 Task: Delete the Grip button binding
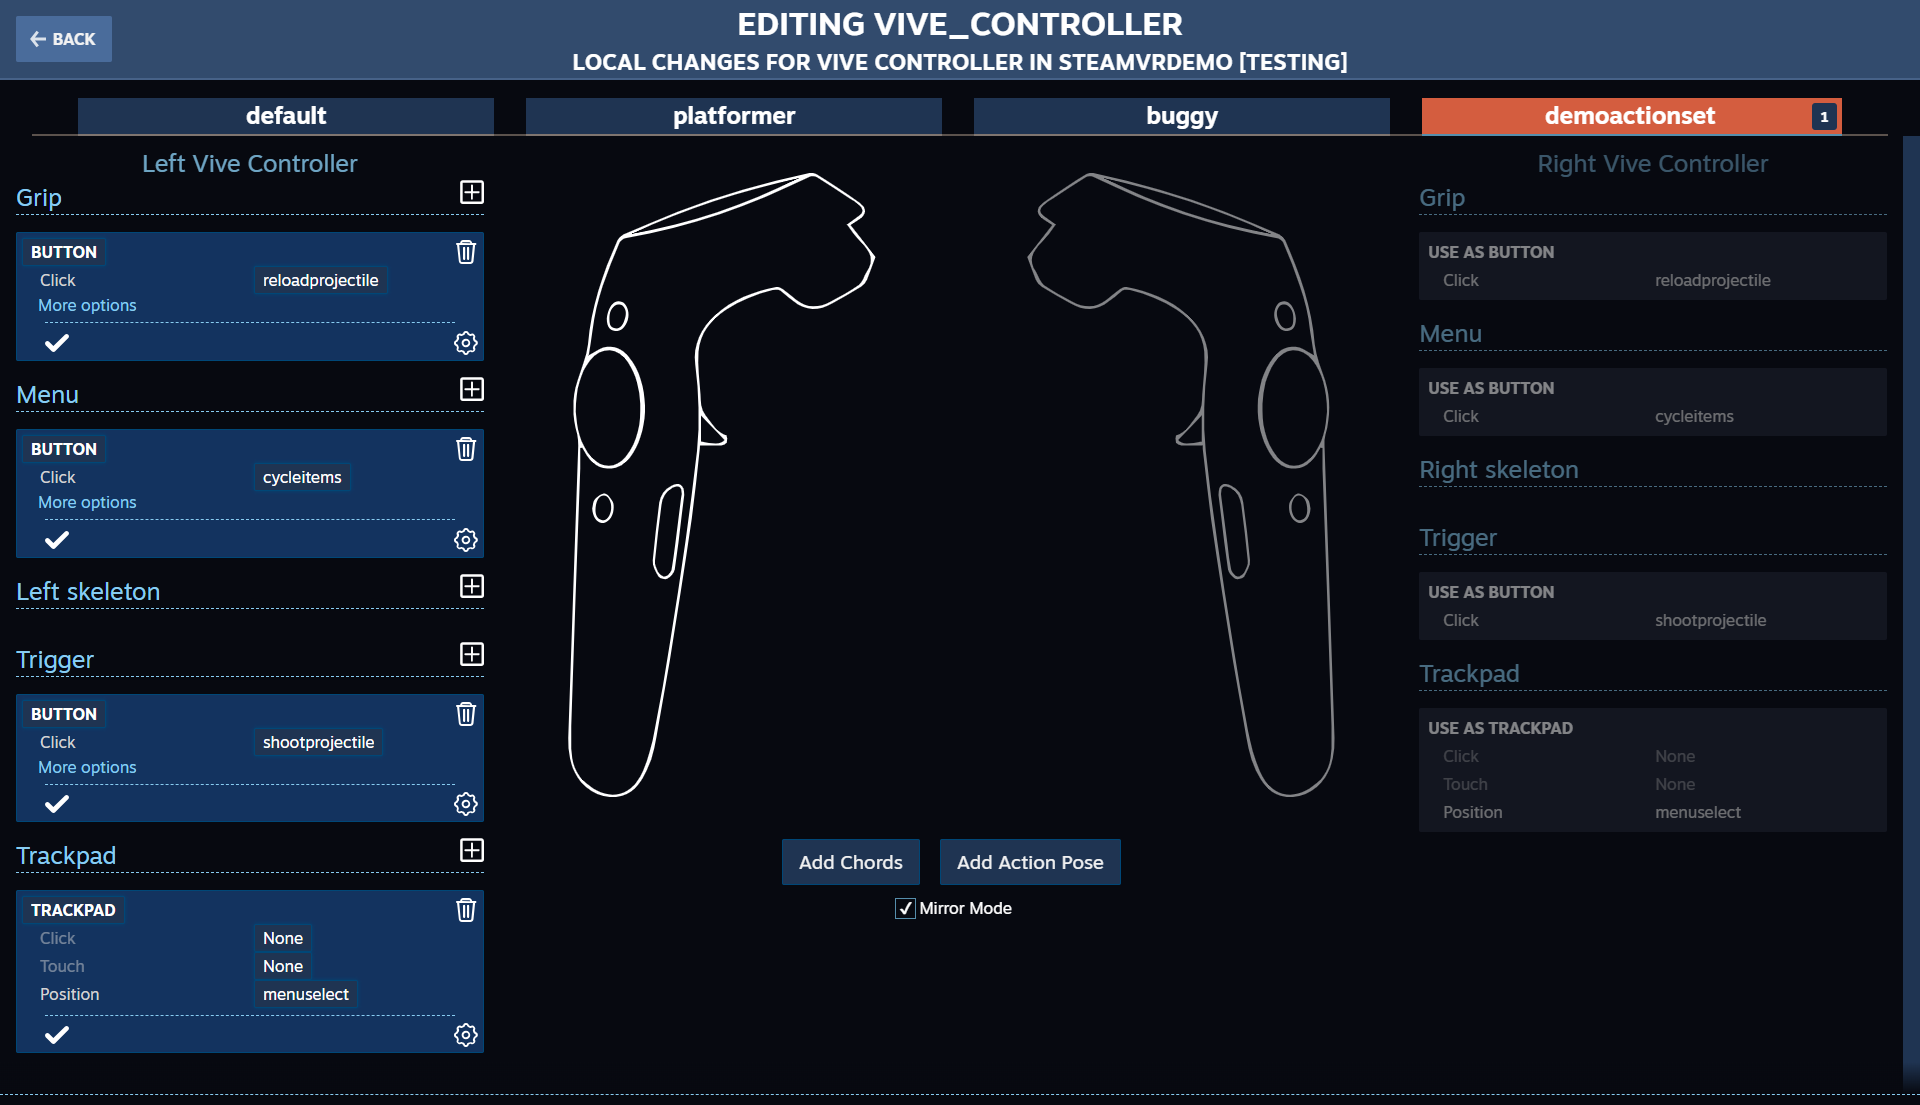tap(466, 252)
